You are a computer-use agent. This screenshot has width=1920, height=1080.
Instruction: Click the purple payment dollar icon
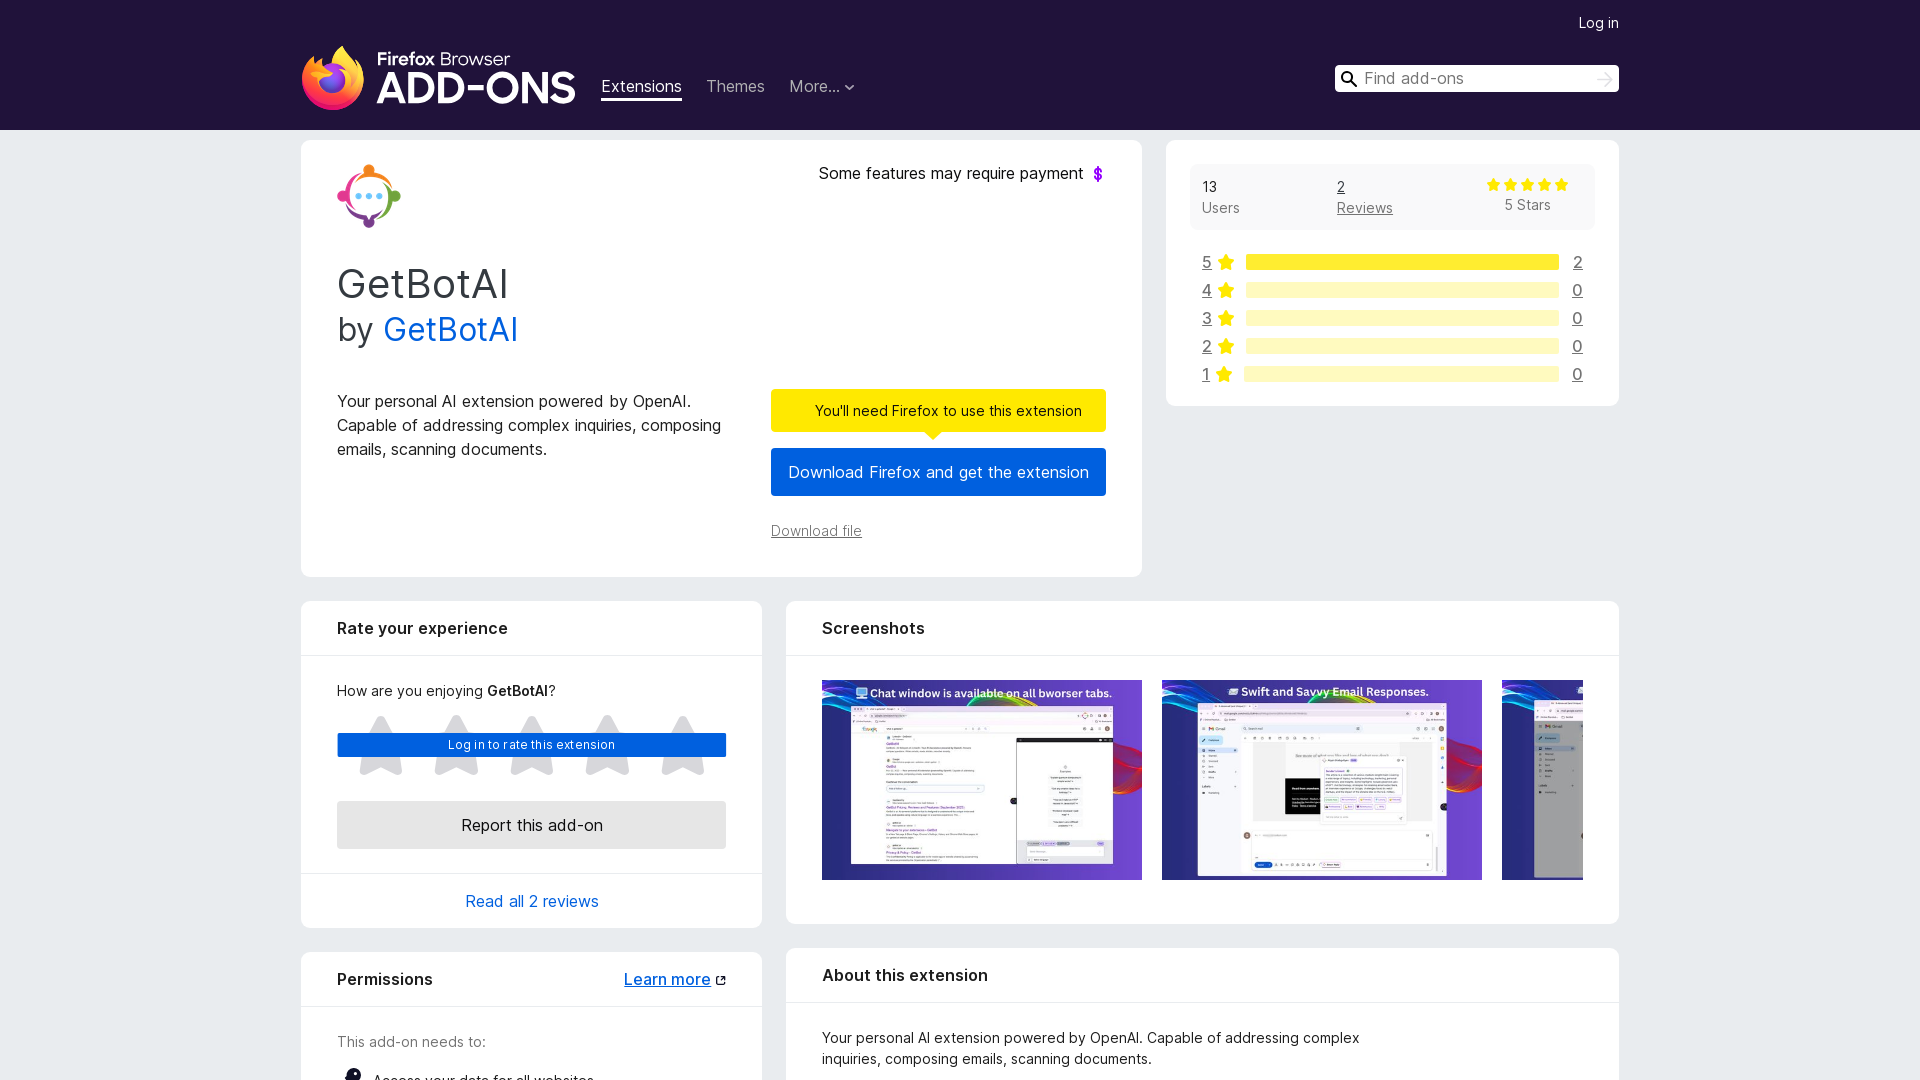pyautogui.click(x=1098, y=174)
